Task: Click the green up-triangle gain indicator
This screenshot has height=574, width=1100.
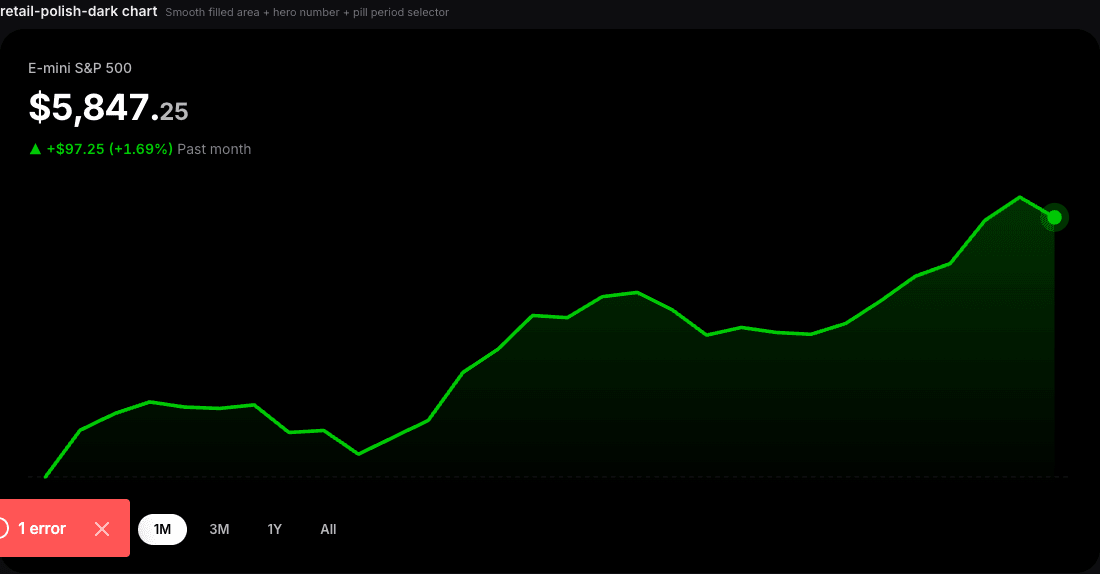Action: (35, 149)
